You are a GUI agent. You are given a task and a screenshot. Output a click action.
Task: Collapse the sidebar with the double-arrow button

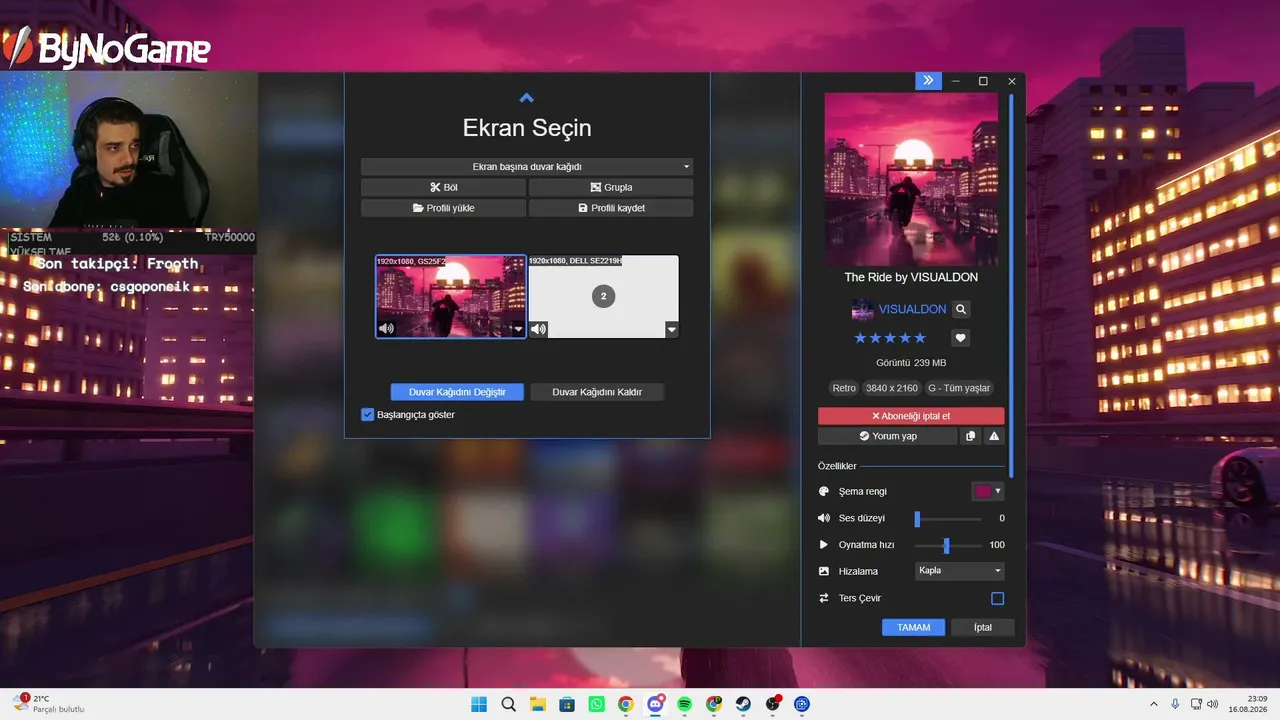coord(928,81)
